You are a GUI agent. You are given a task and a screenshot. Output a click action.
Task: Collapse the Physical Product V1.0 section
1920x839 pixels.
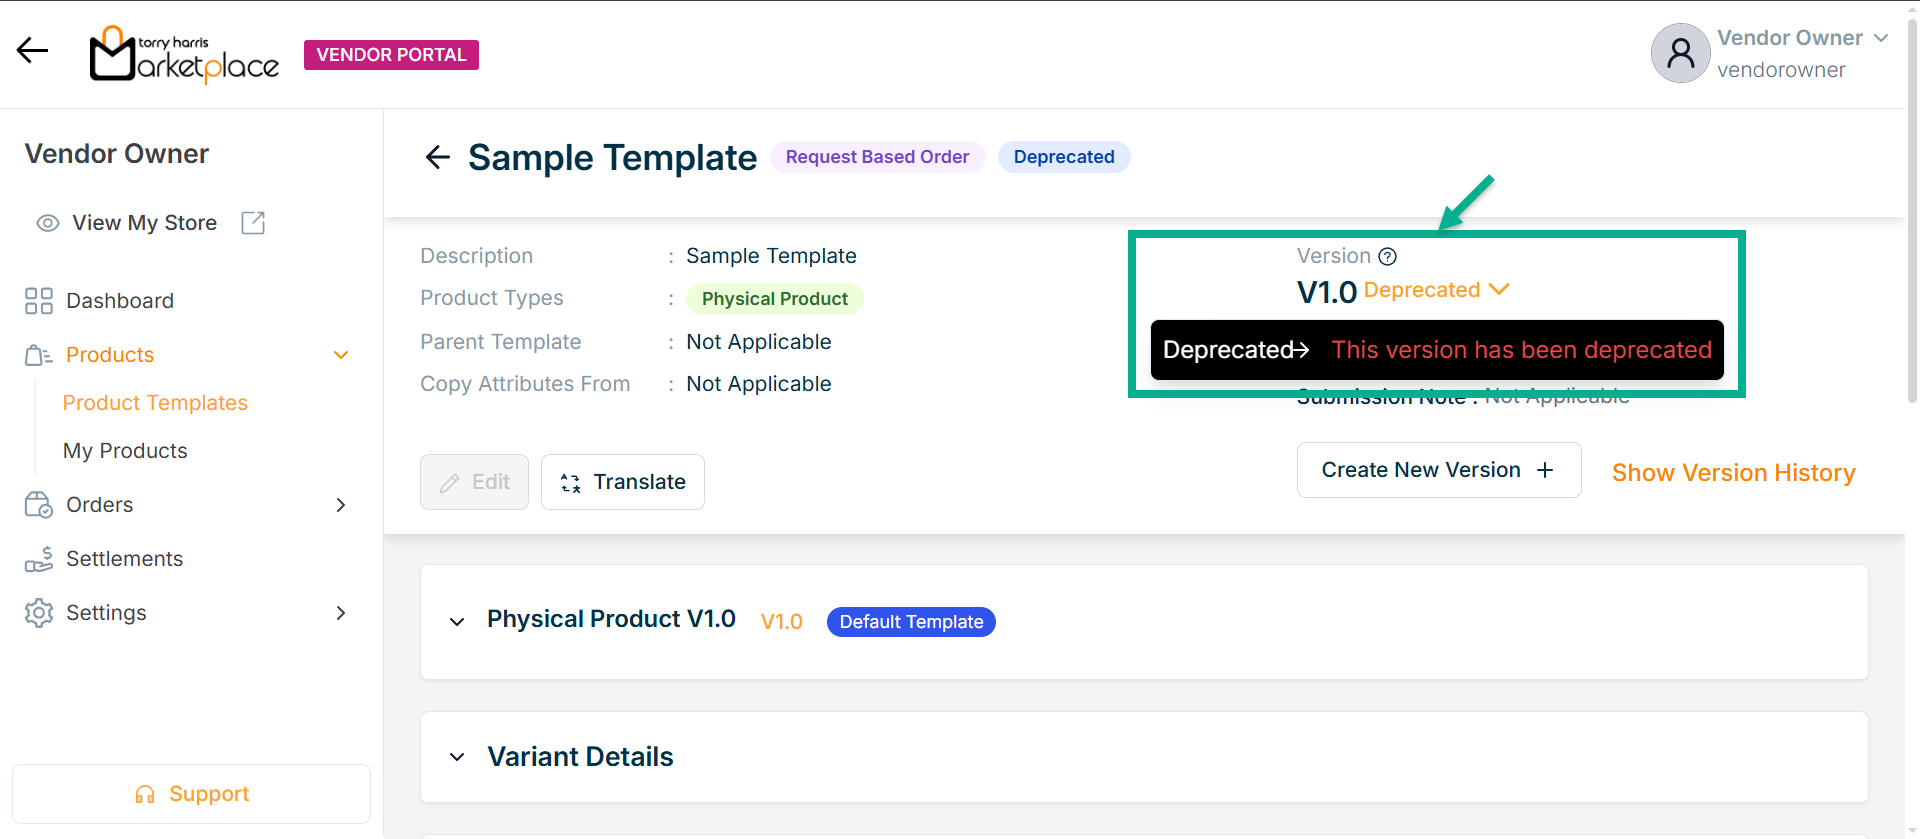(x=457, y=622)
